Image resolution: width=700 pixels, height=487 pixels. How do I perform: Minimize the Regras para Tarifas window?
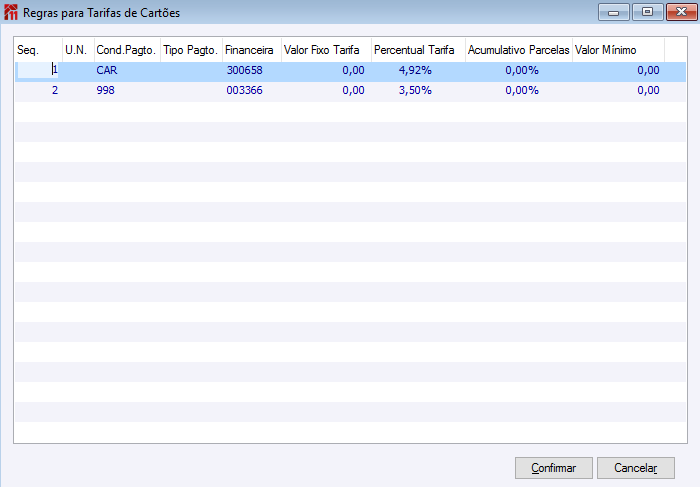613,12
